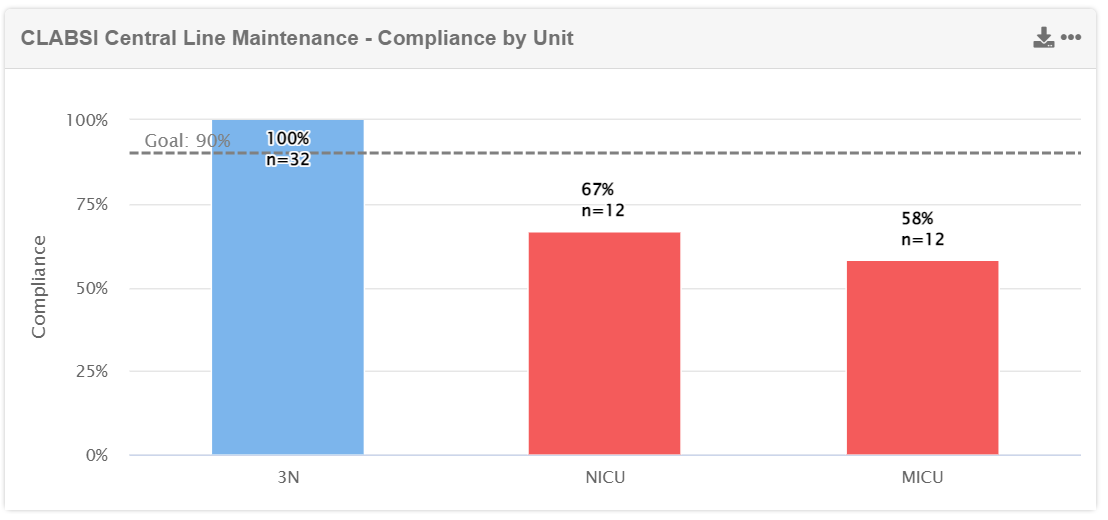Viewport: 1108px width, 520px height.
Task: Click the 3N x-axis label
Action: 288,477
